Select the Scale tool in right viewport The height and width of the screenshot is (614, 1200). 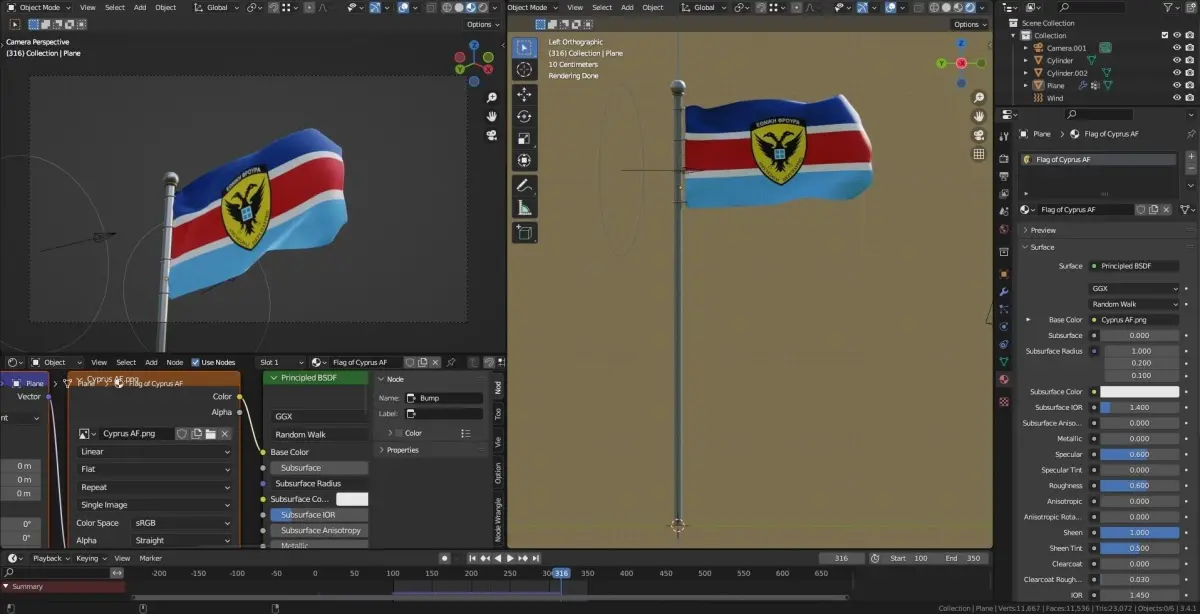pyautogui.click(x=525, y=138)
